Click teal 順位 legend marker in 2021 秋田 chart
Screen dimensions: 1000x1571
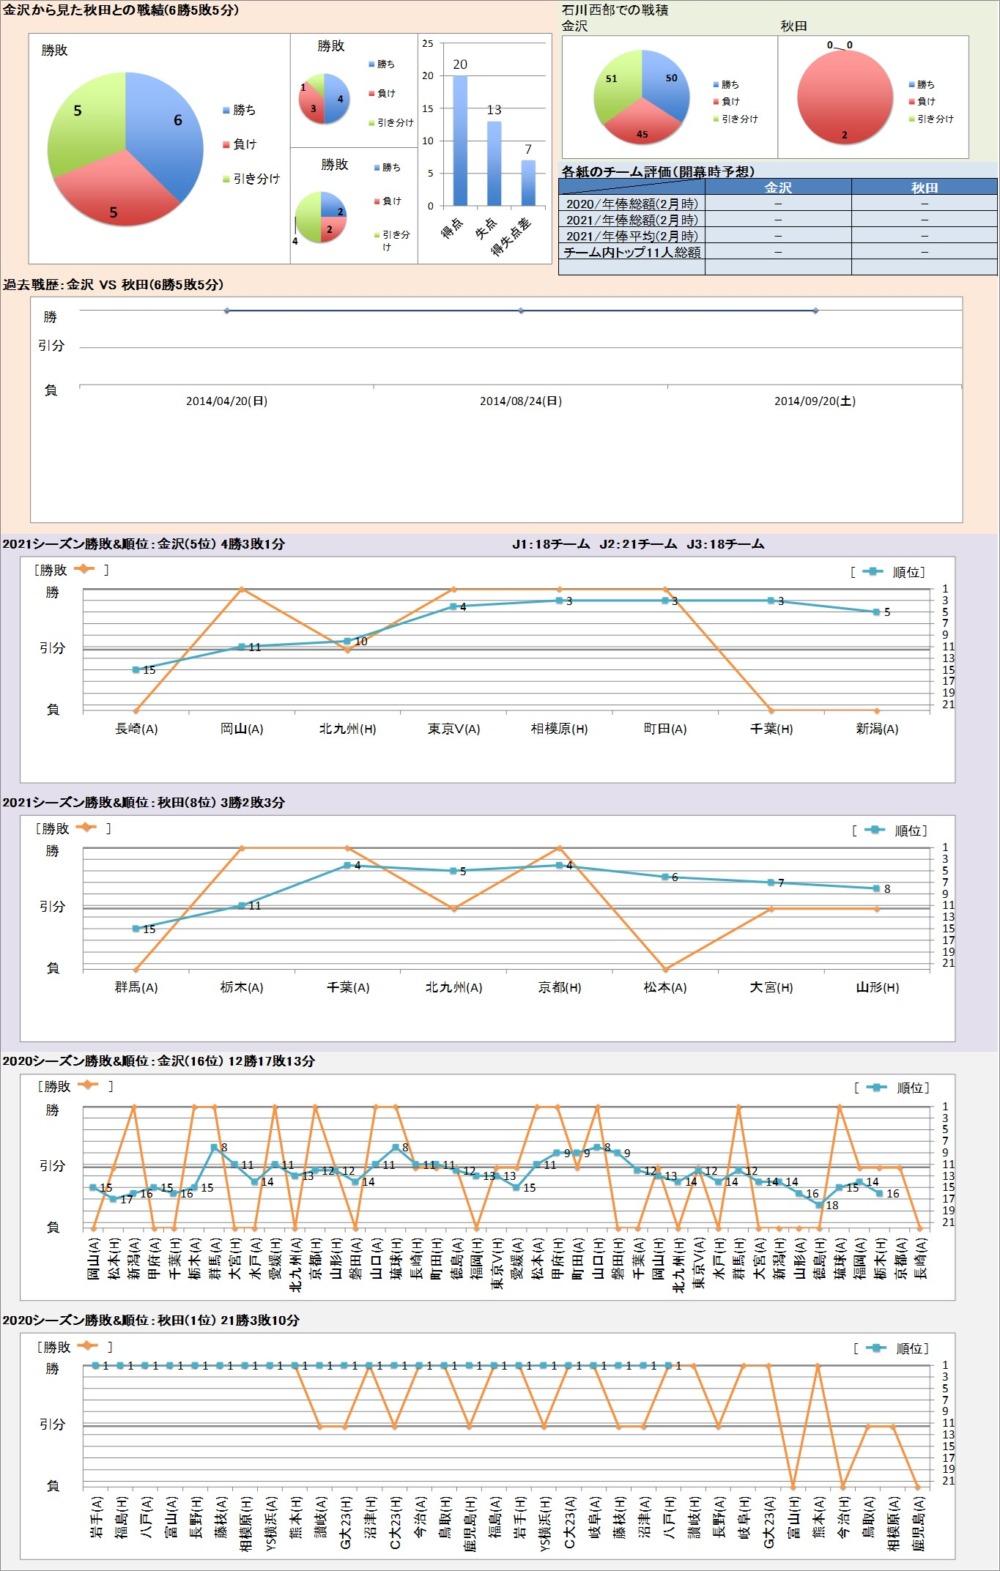874,830
